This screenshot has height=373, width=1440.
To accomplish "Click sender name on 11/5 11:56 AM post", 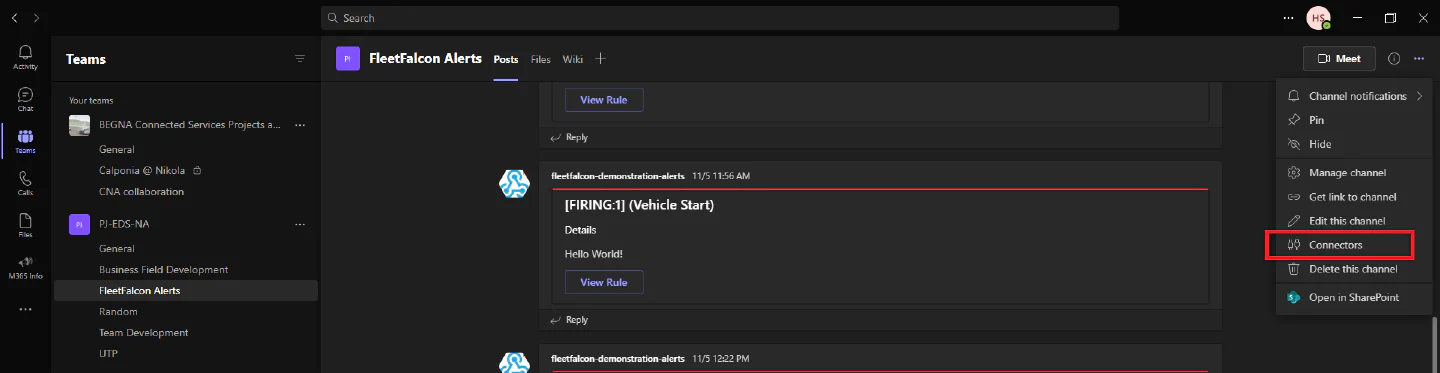I will pyautogui.click(x=617, y=176).
